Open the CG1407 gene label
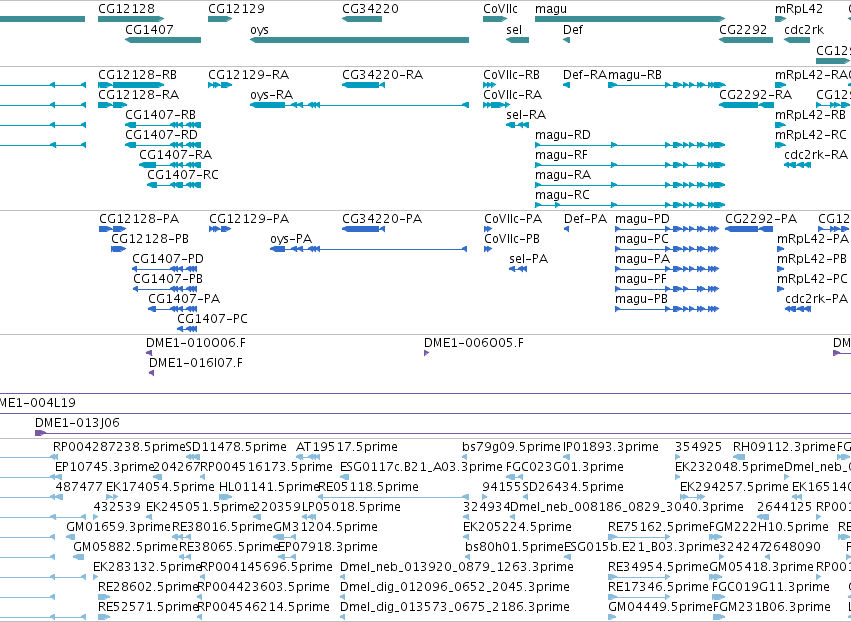This screenshot has height=622, width=851. point(149,29)
